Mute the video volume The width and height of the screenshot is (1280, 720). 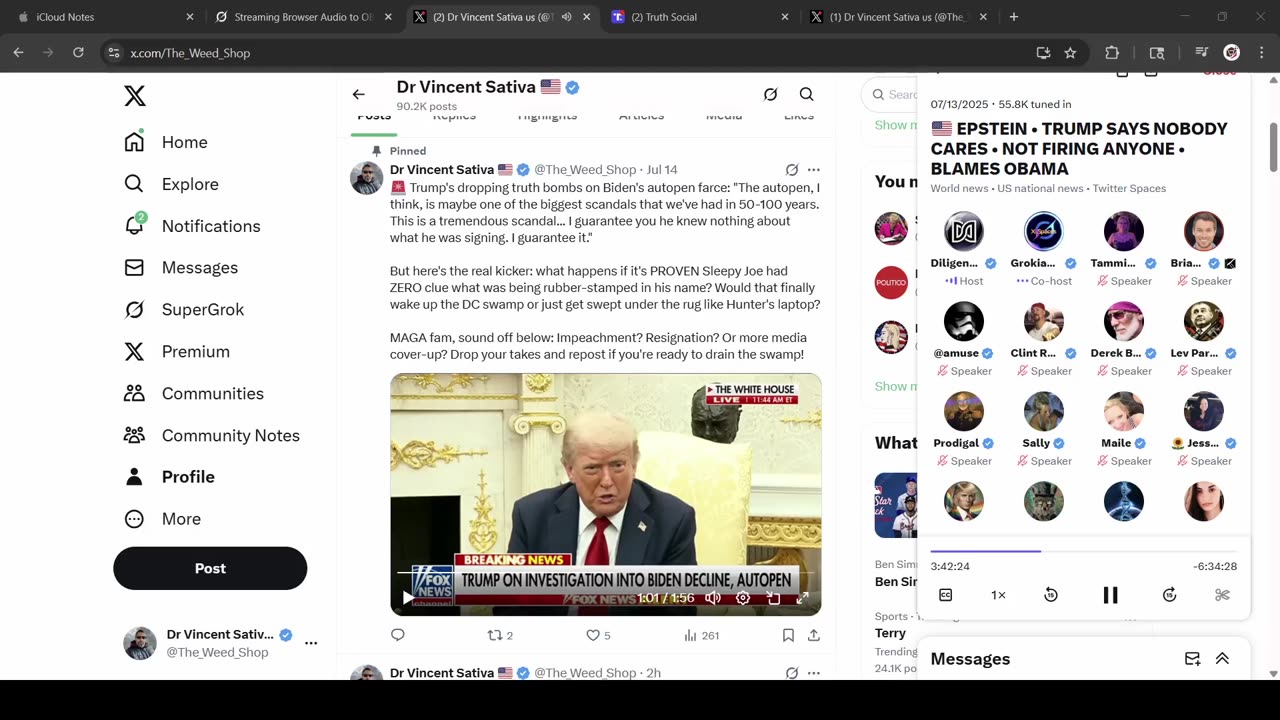(713, 598)
